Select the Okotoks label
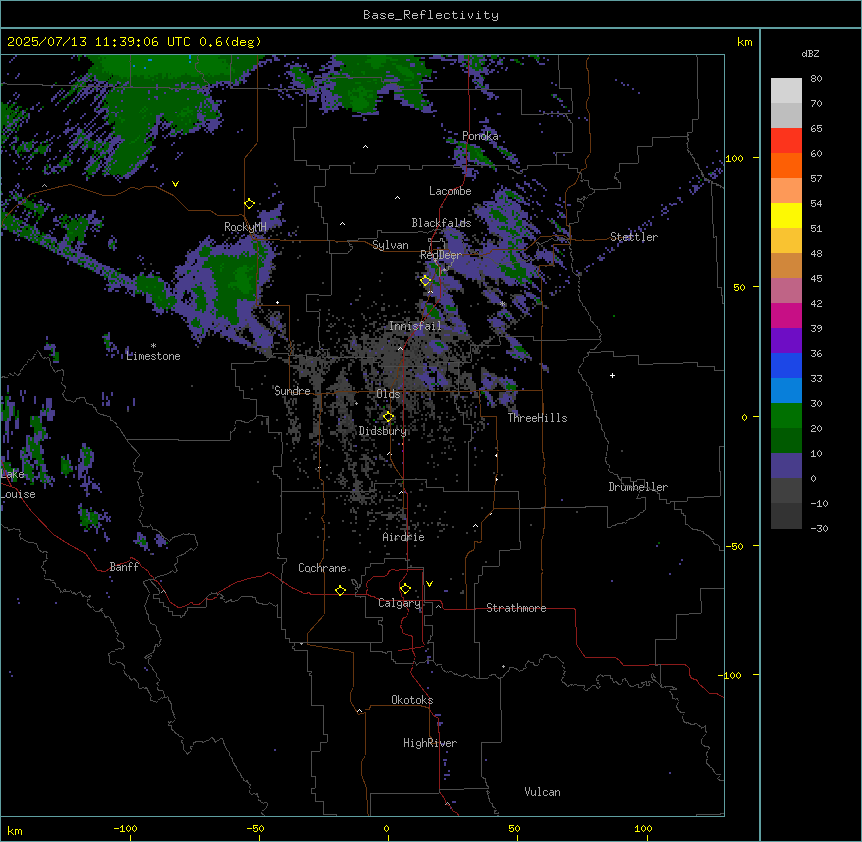Image resolution: width=862 pixels, height=842 pixels. pyautogui.click(x=412, y=700)
